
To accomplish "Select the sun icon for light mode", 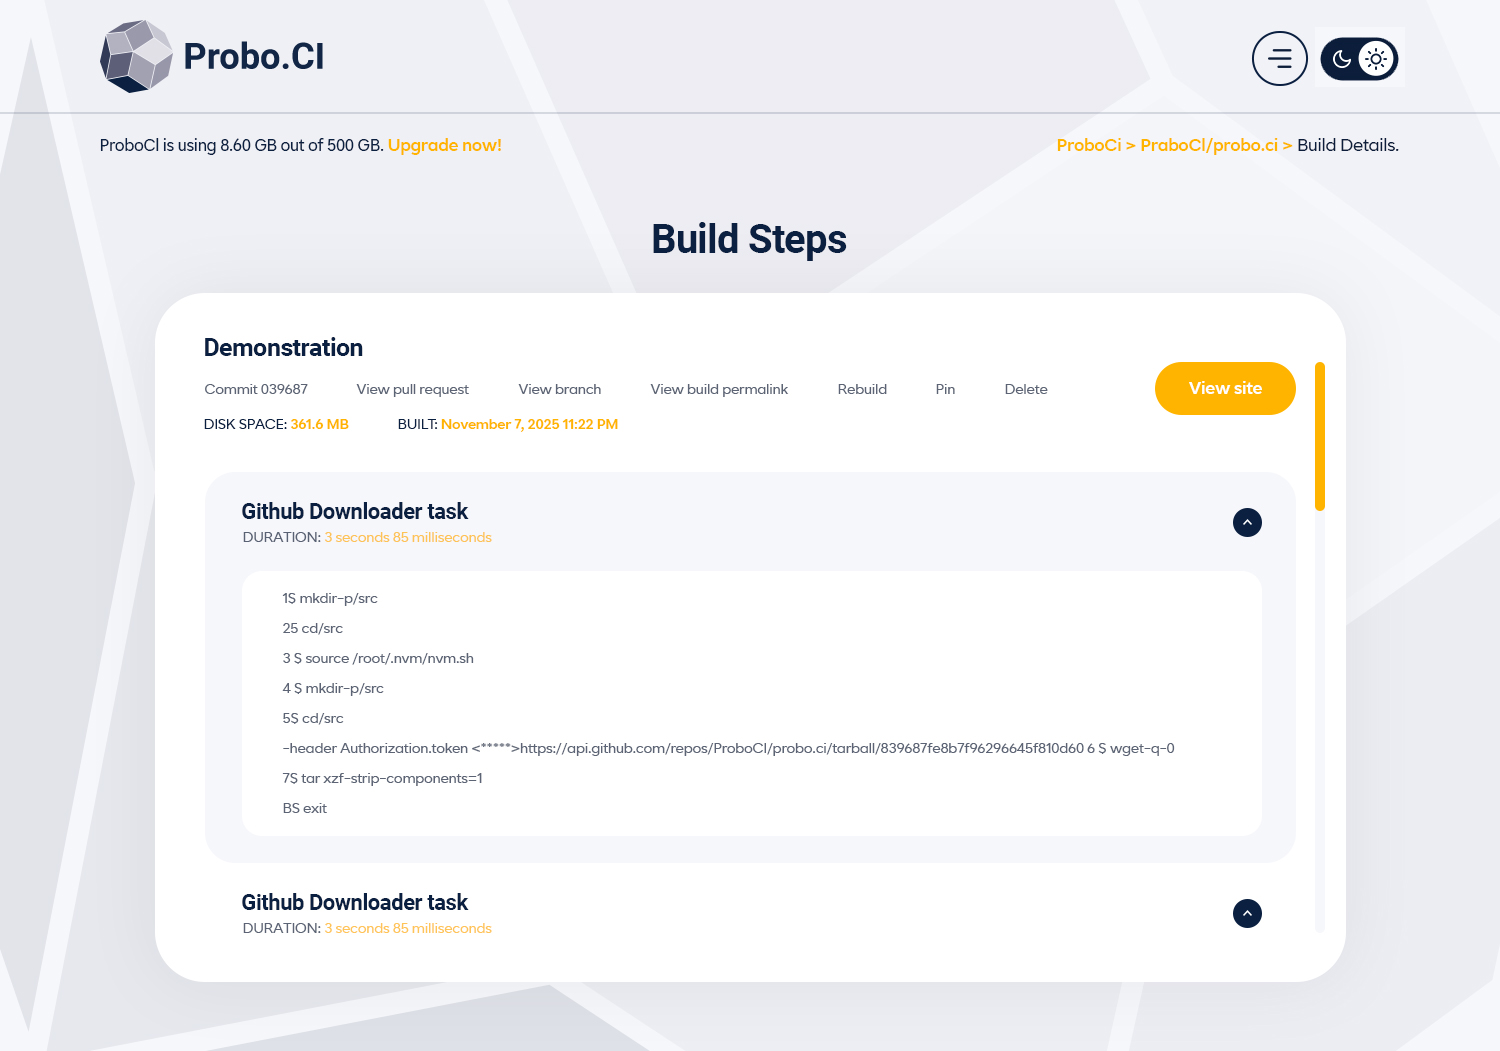I will [x=1376, y=58].
